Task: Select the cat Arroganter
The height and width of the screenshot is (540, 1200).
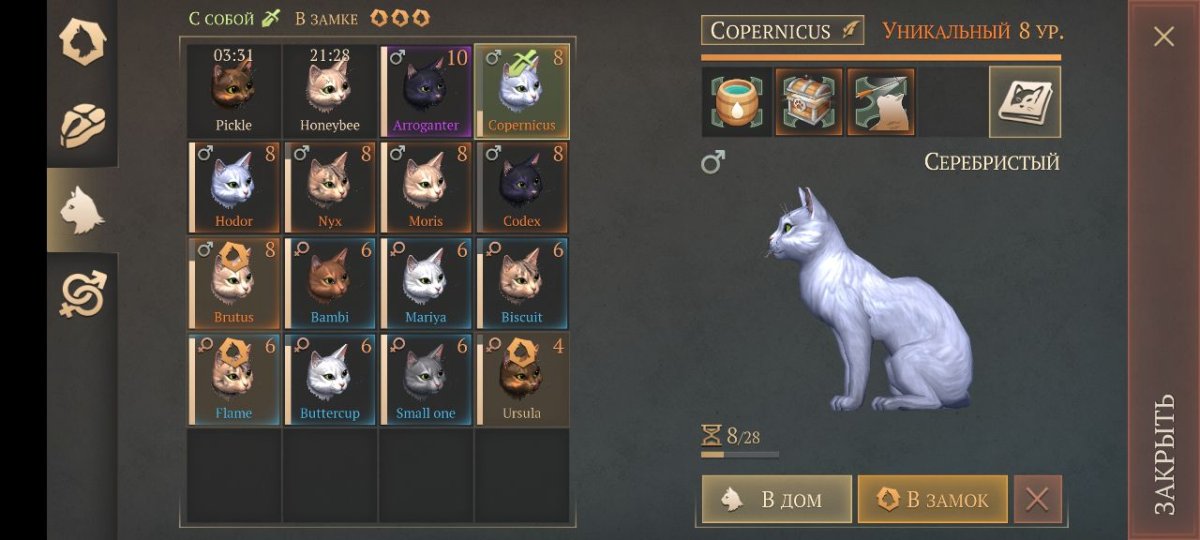Action: [426, 90]
